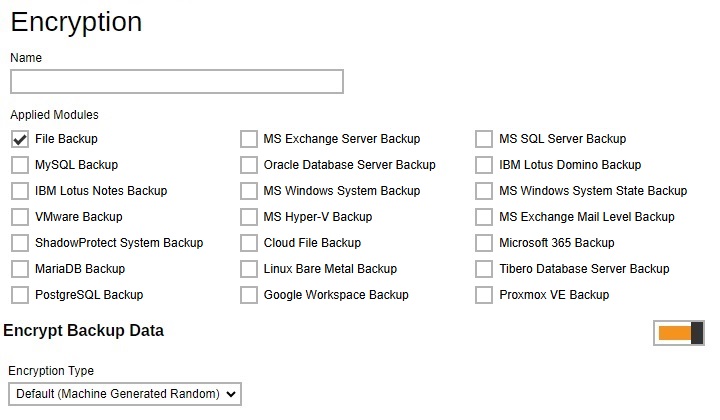720x420 pixels.
Task: Enable MySQL Backup module checkbox
Action: coord(20,165)
